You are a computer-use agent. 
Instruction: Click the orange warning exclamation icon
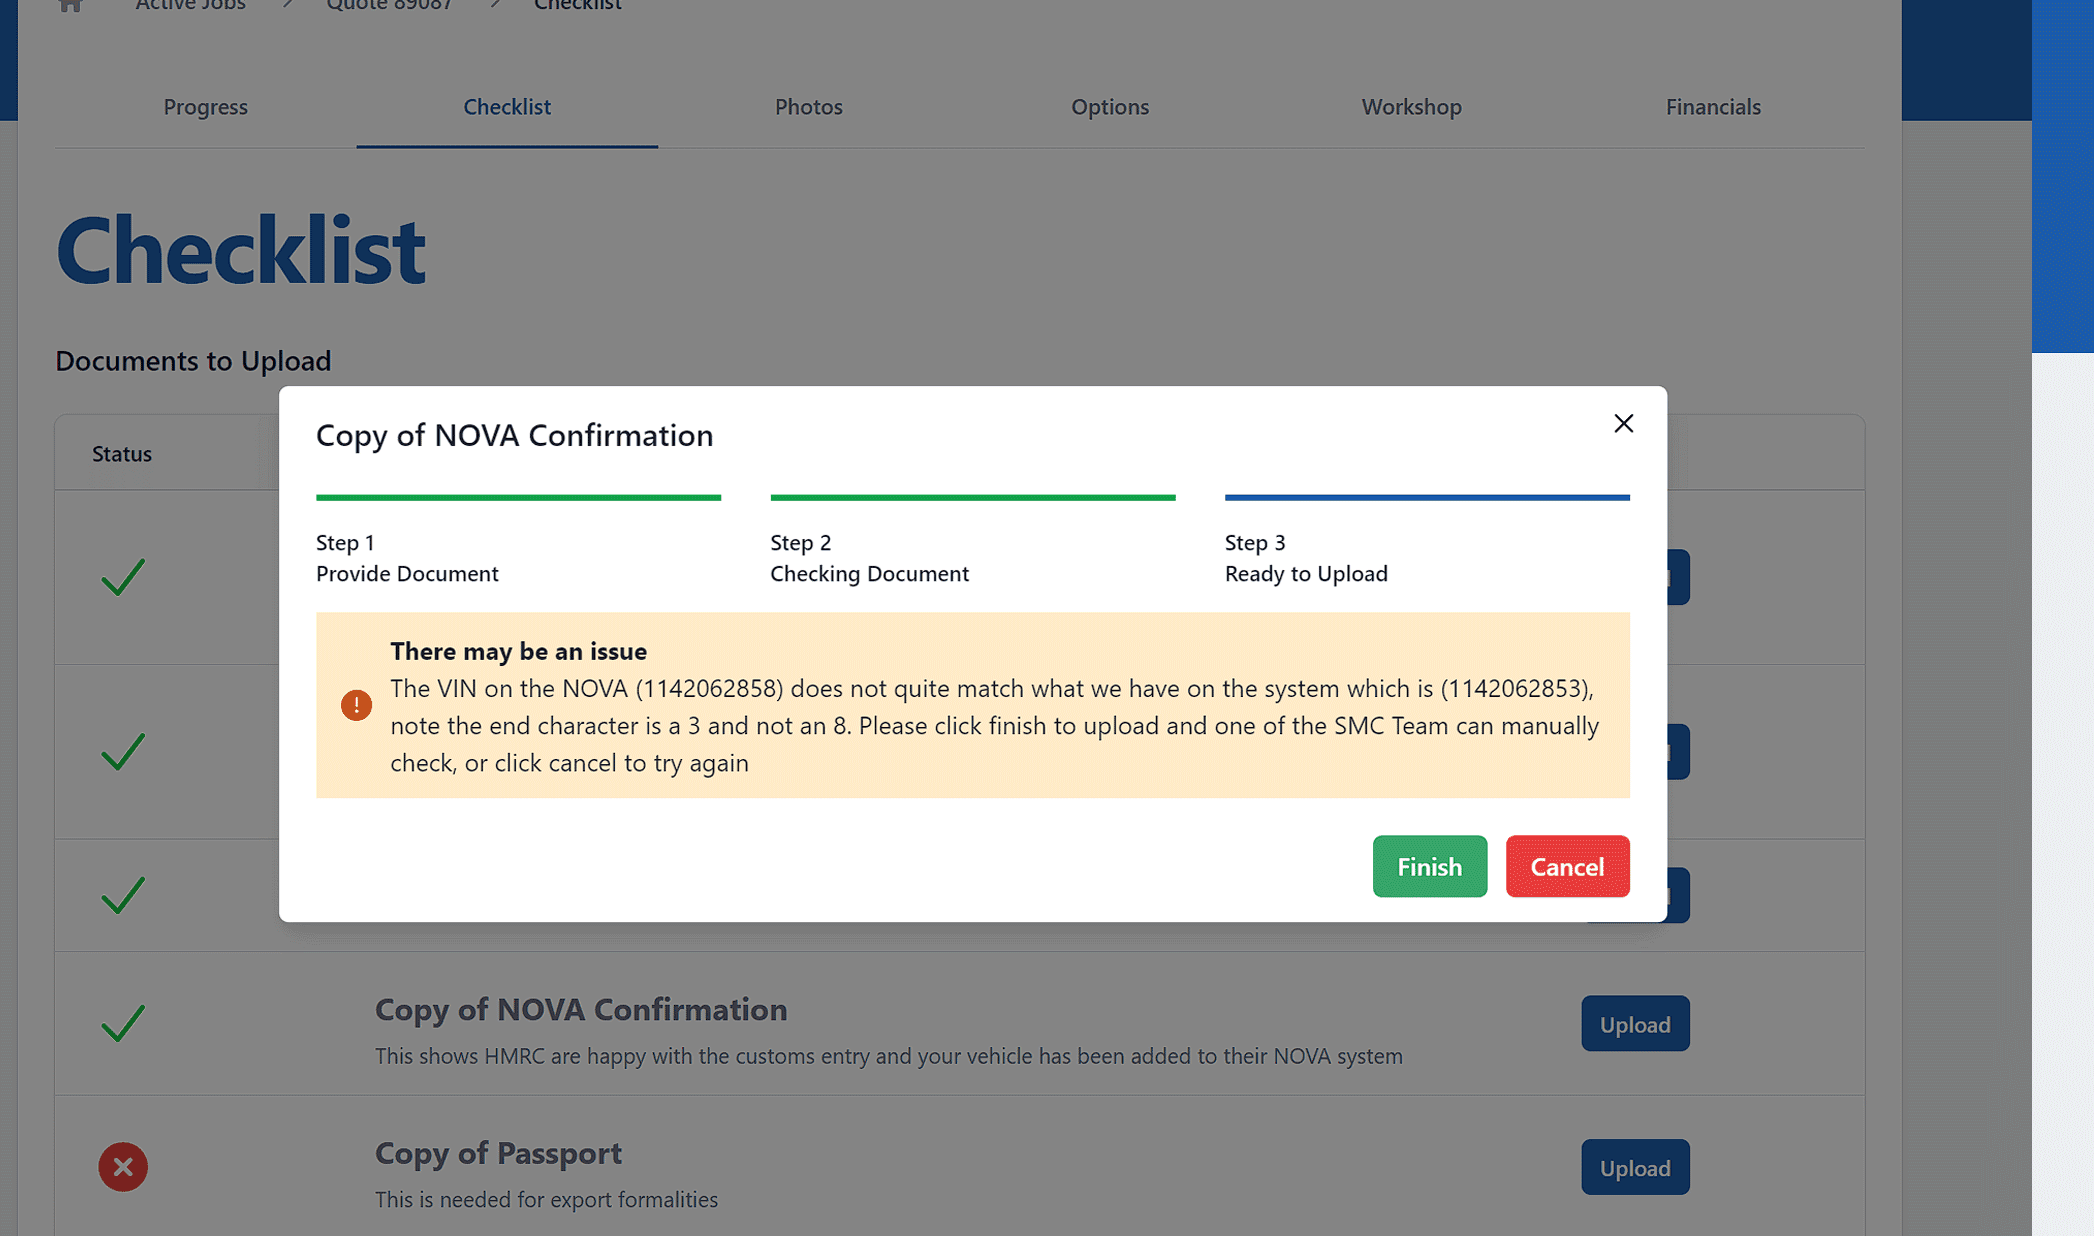pyautogui.click(x=356, y=705)
